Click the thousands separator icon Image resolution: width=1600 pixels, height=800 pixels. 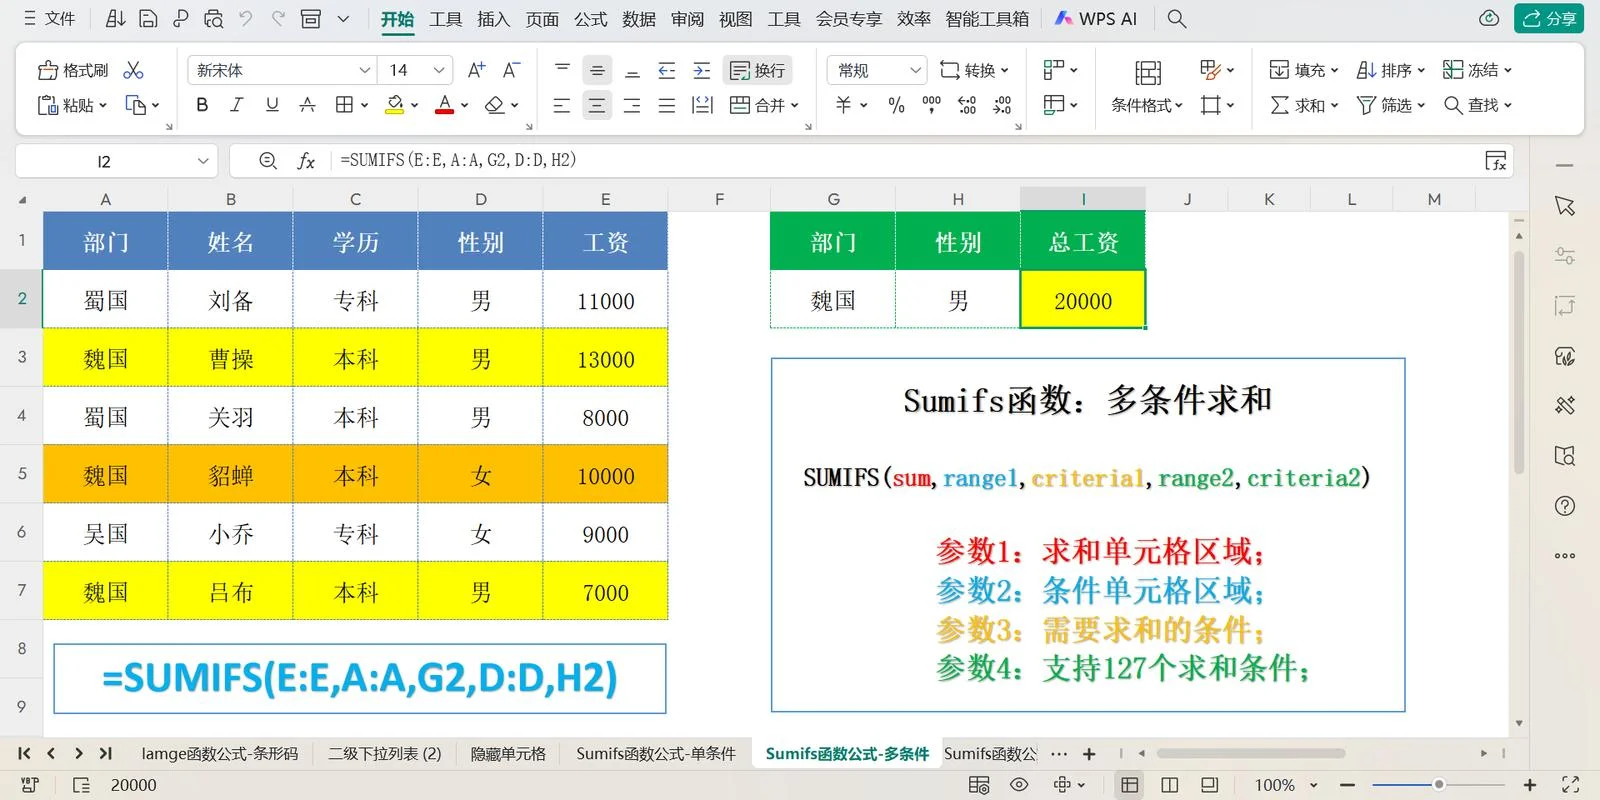931,105
